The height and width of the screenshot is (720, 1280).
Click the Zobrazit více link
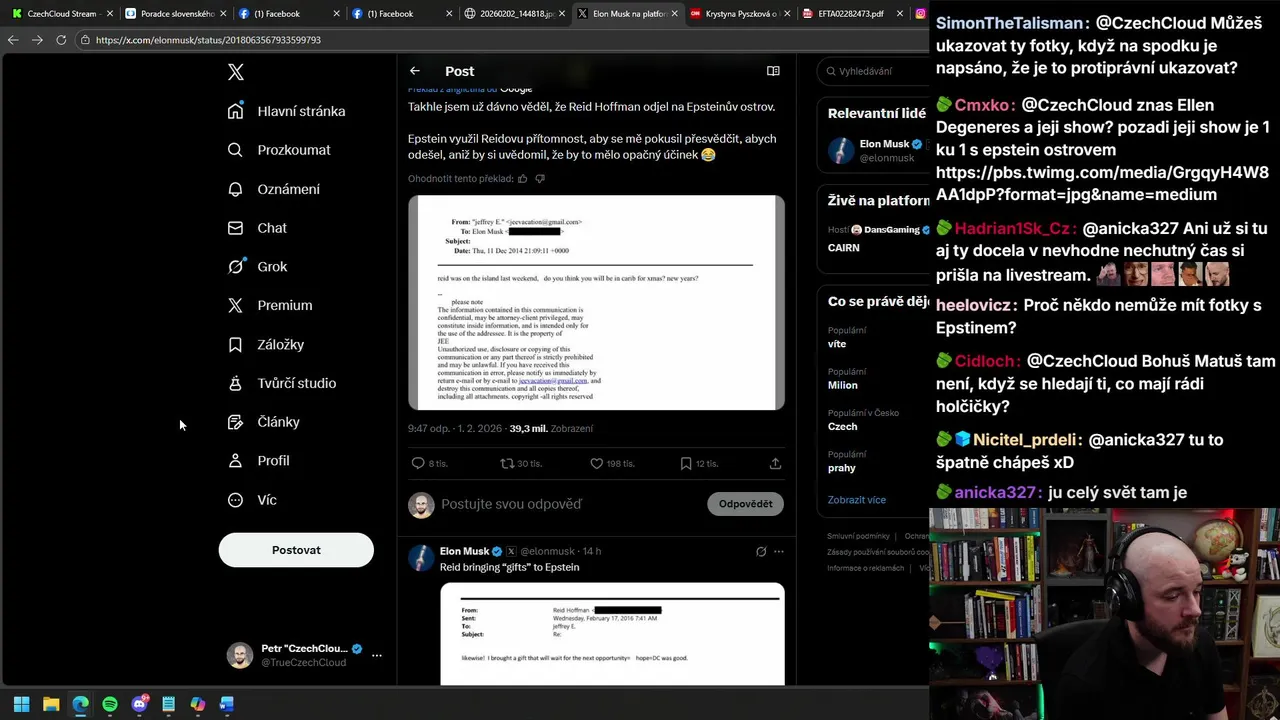pyautogui.click(x=856, y=500)
